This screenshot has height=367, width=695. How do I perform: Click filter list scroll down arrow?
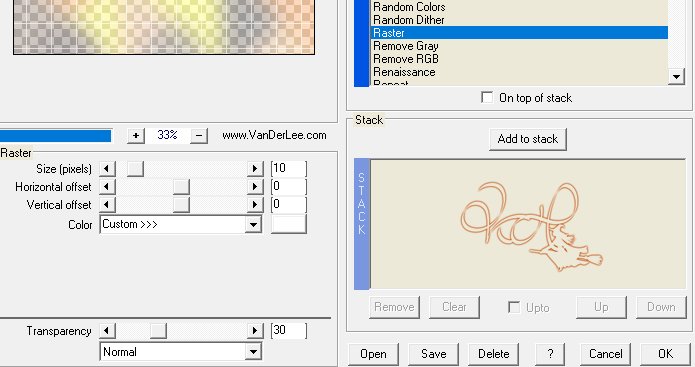point(676,77)
